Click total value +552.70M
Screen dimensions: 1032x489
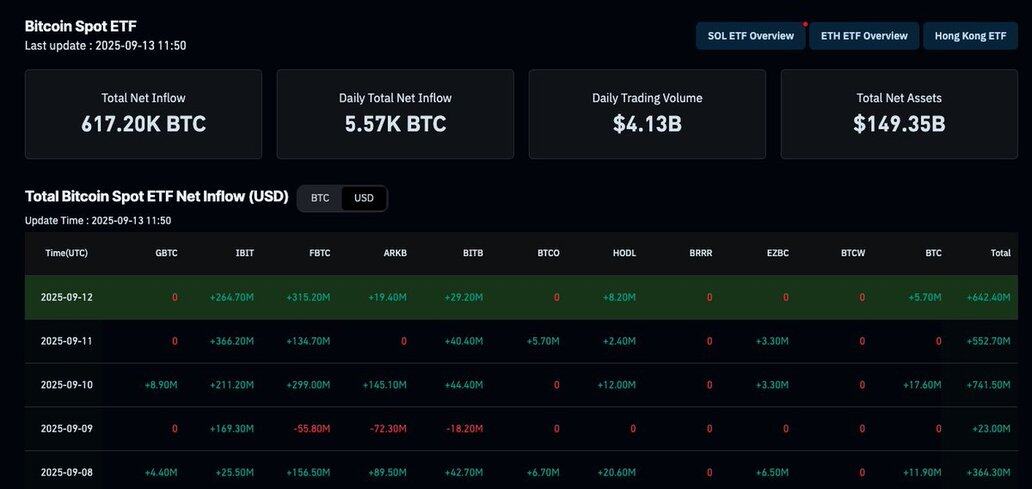click(988, 341)
